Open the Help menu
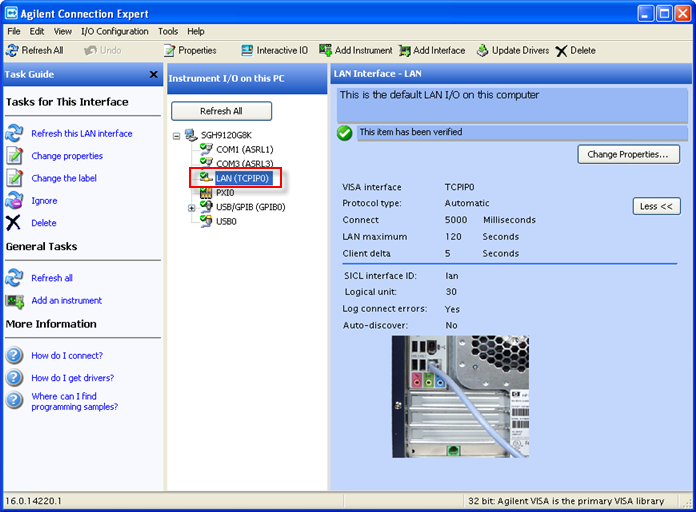This screenshot has height=512, width=696. point(196,31)
